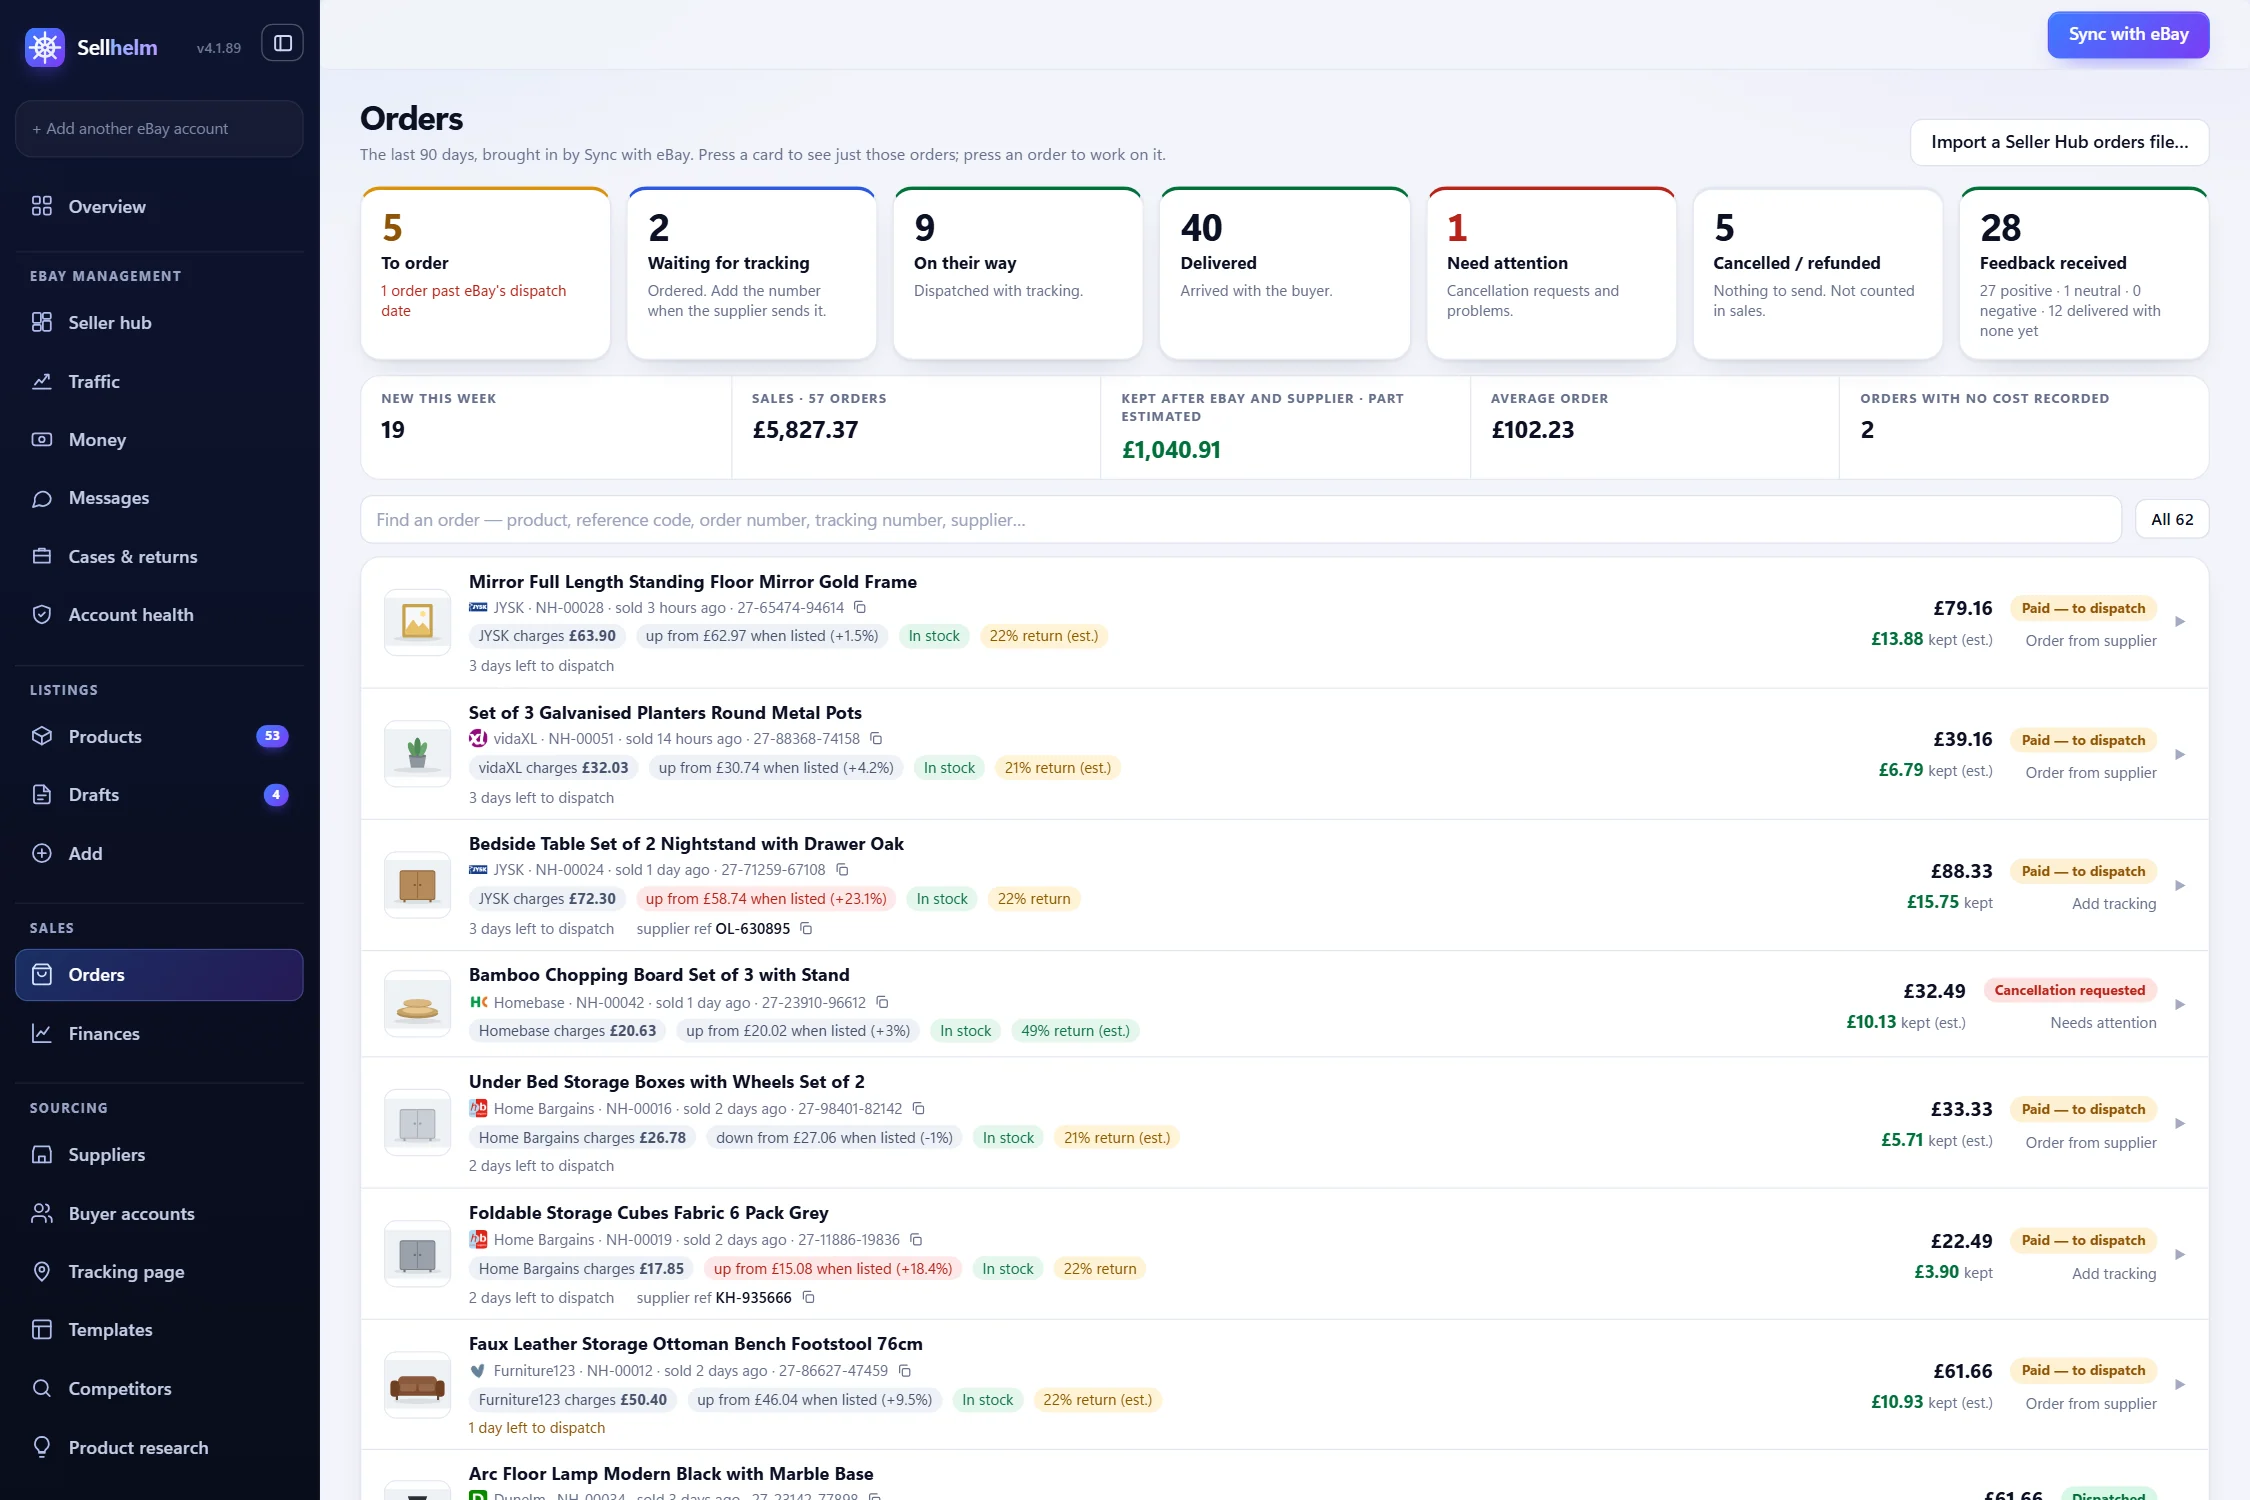The width and height of the screenshot is (2250, 1500).
Task: Open the Products listing page
Action: point(159,736)
